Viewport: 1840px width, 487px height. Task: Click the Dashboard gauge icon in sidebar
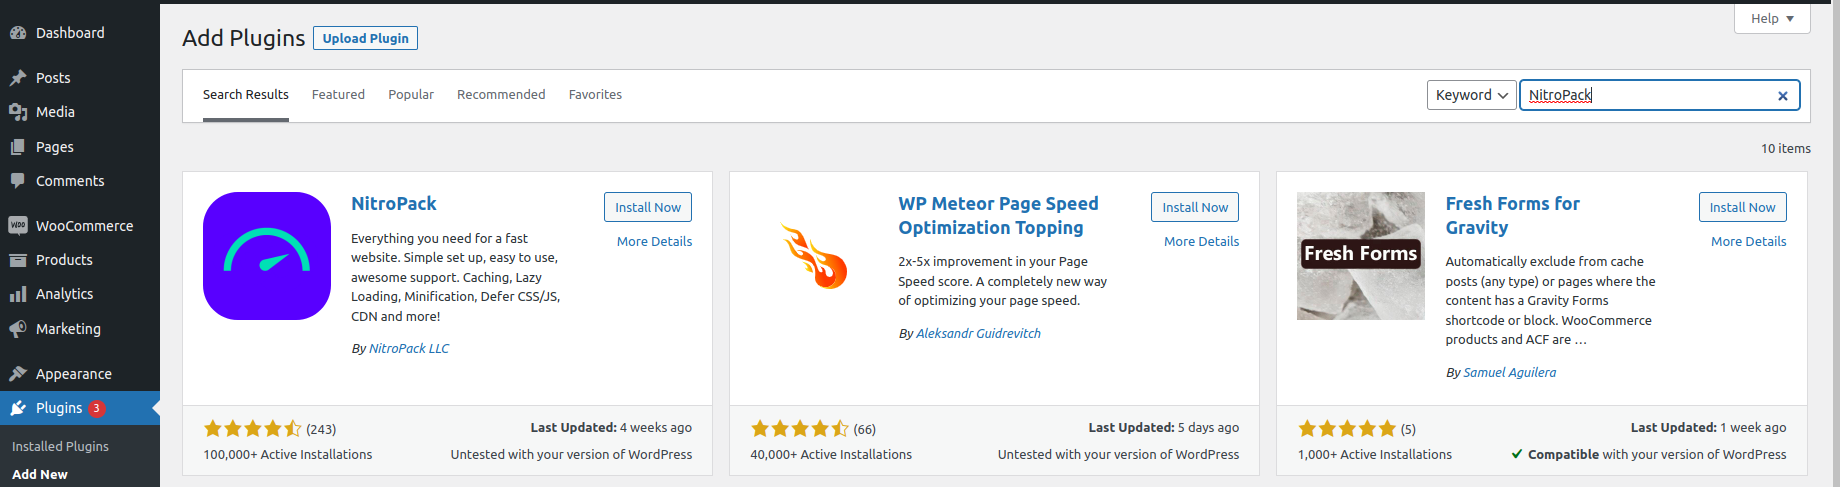point(18,33)
